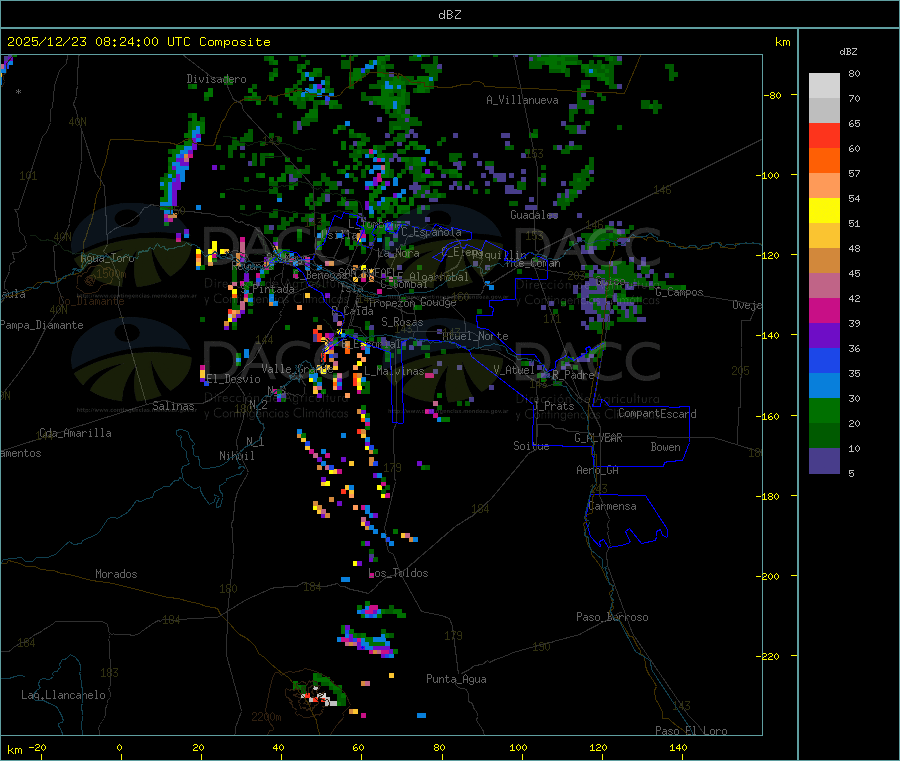Click the Algarrobal map label
Screen dimensions: 900x761
coord(439,277)
